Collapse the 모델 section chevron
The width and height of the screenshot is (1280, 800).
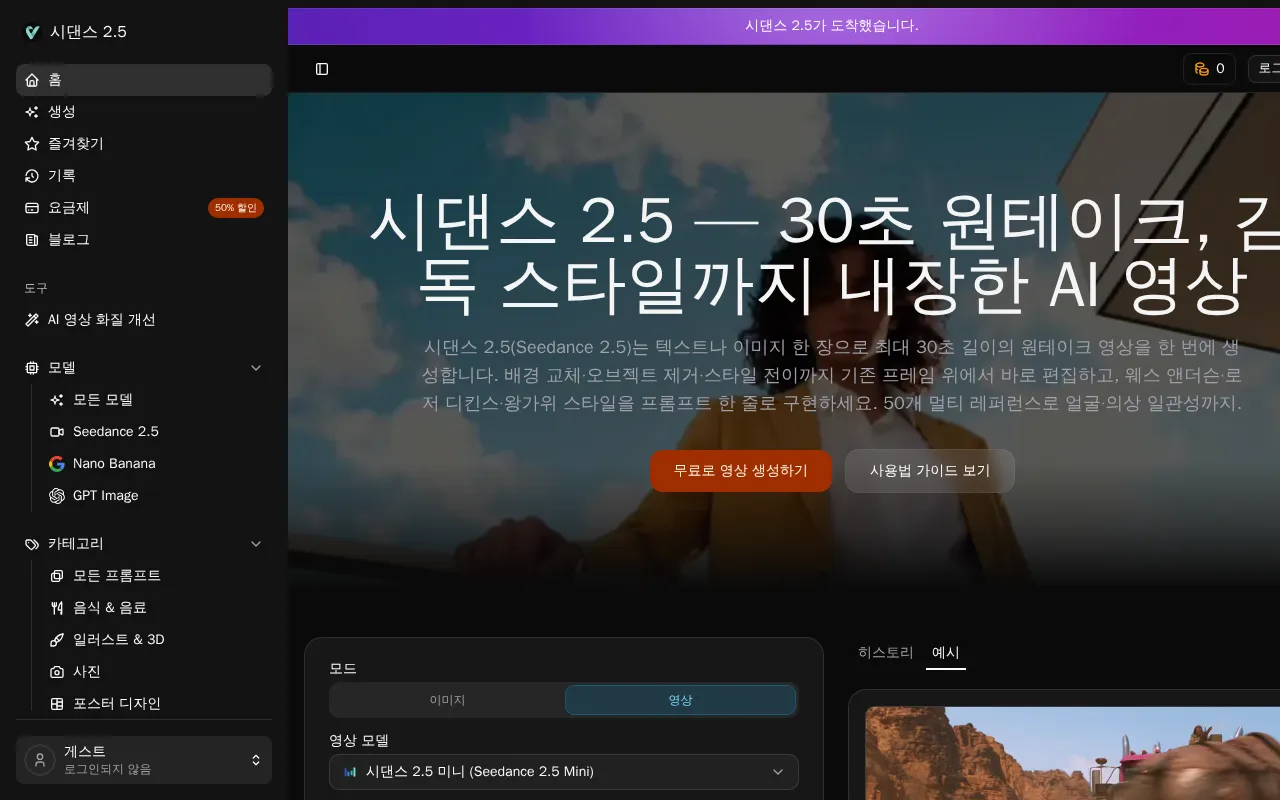(256, 368)
